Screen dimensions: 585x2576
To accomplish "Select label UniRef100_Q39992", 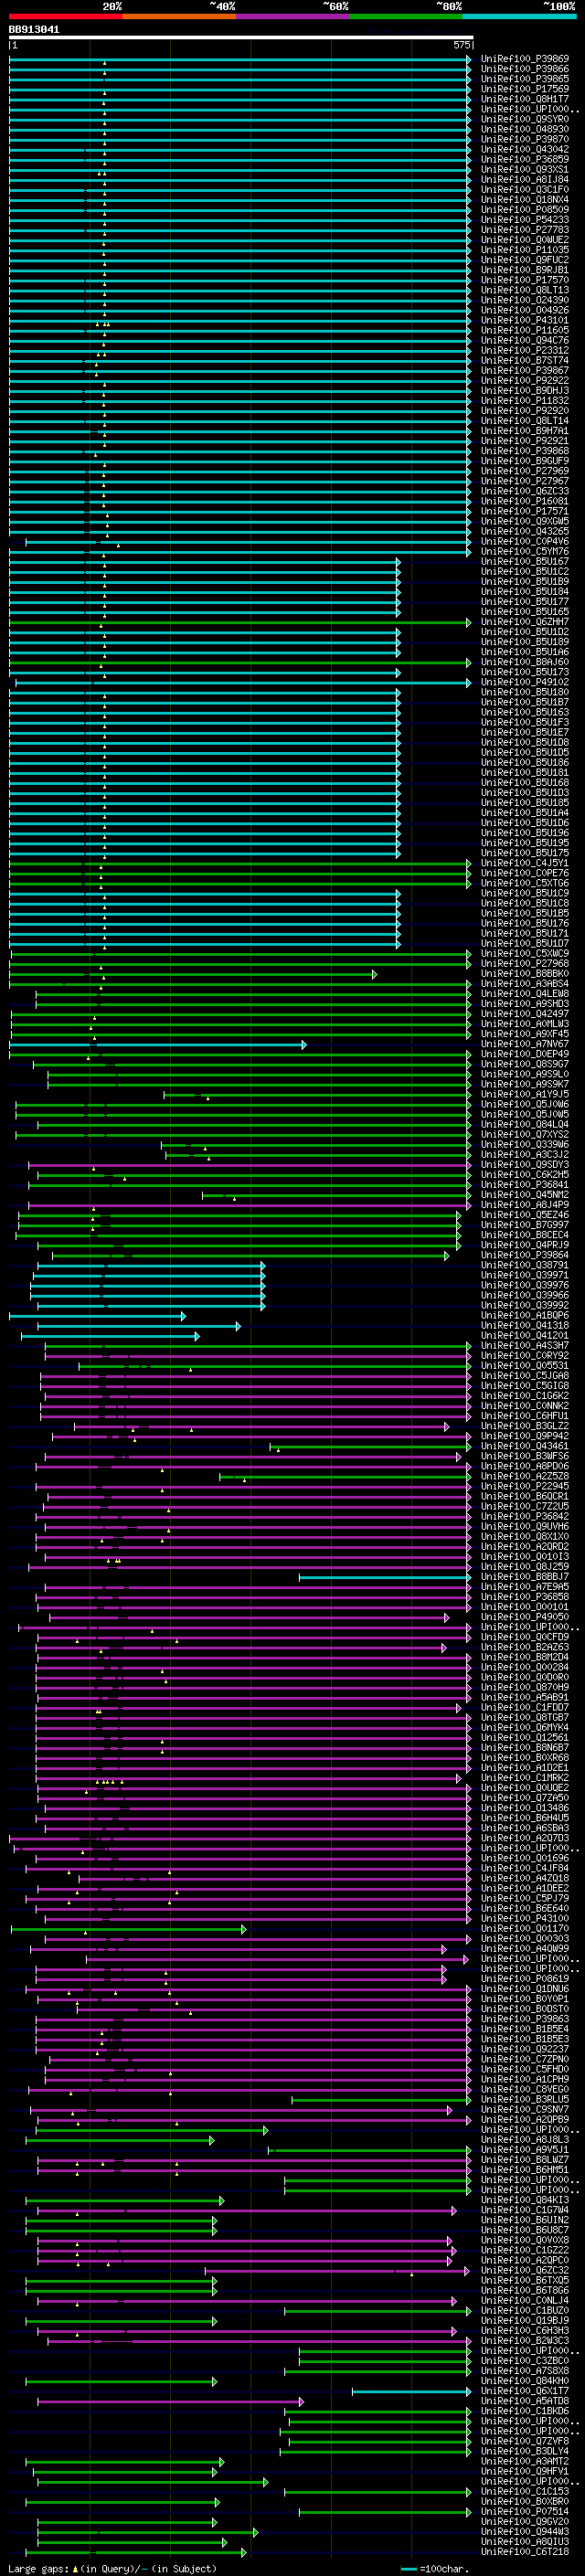I will pyautogui.click(x=525, y=1306).
